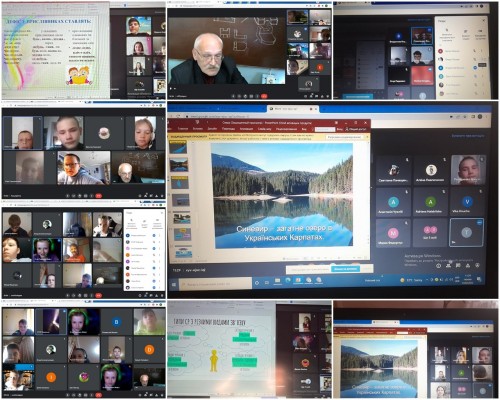Focus the Windows taskbar search box
Screen dimensions: 500x400
pos(215,284)
